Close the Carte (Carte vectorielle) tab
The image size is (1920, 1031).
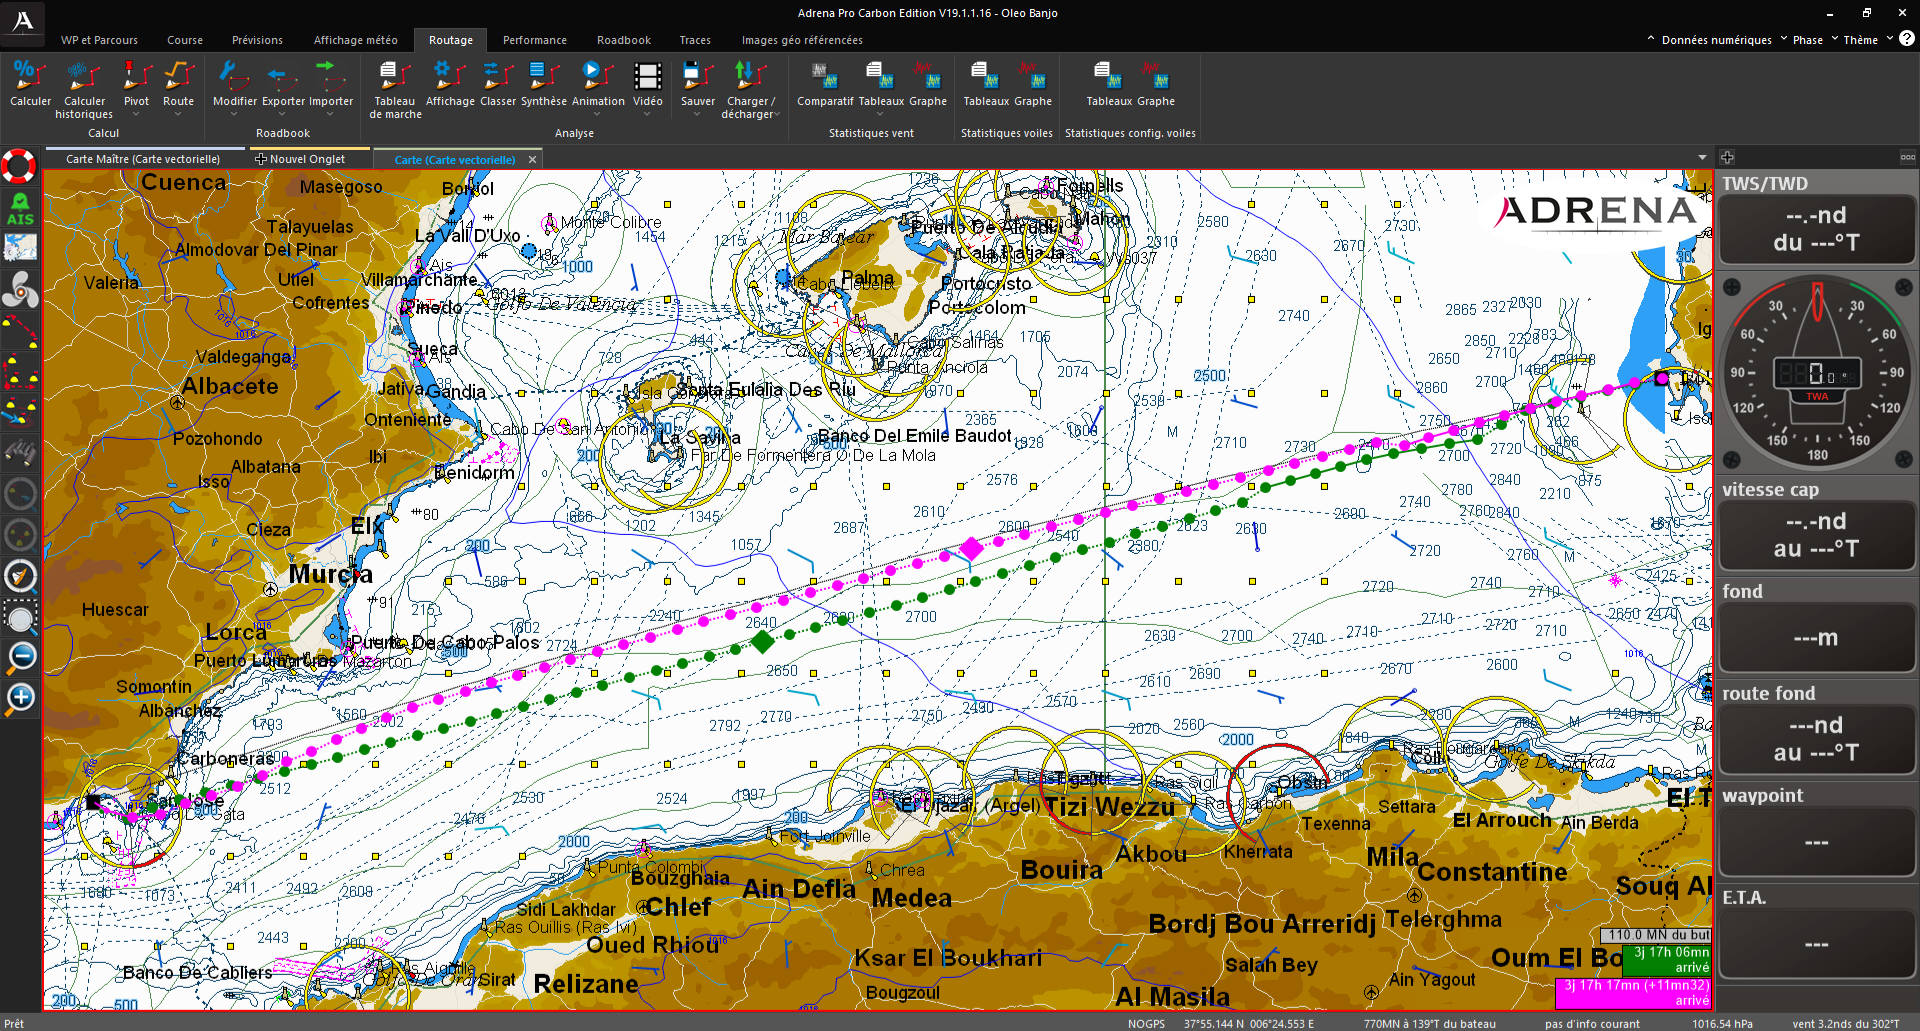532,159
